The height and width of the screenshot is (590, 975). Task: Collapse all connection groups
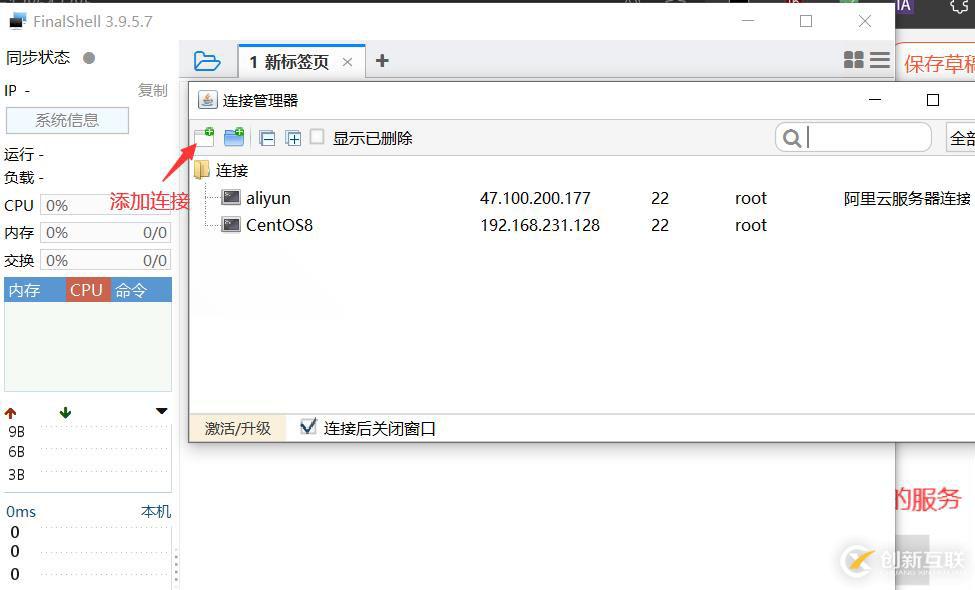click(x=266, y=138)
